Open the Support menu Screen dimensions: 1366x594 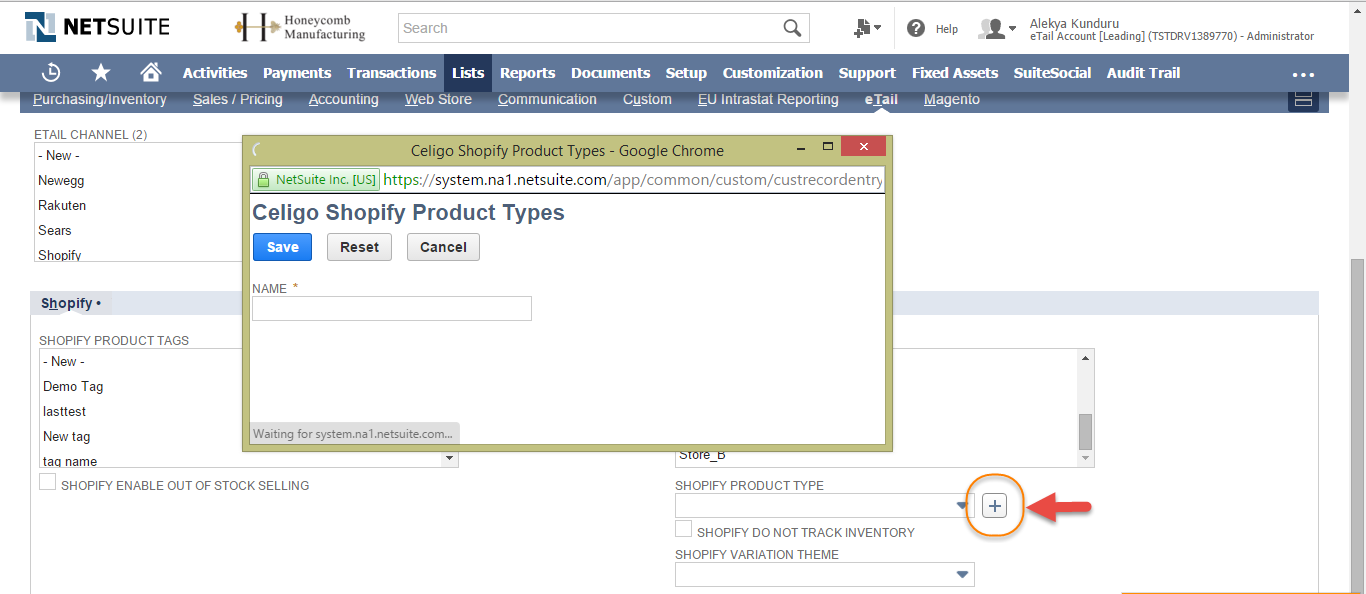click(867, 73)
